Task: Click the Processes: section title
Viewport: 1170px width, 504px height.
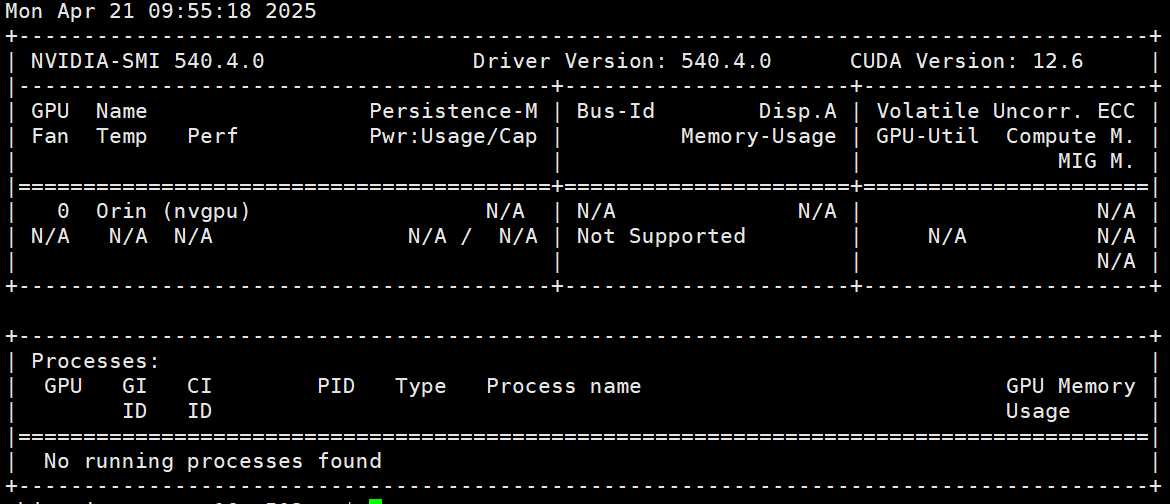Action: point(96,361)
